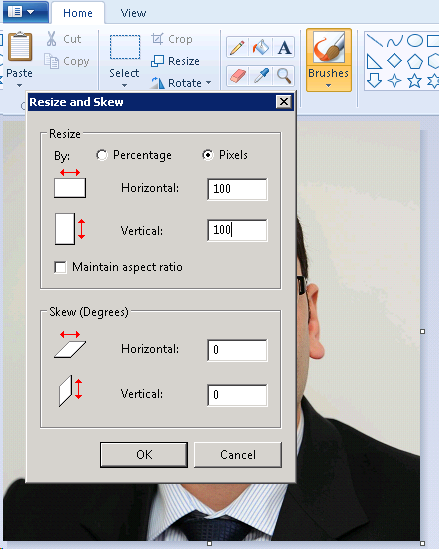Select the oval shape
The image size is (439, 549).
pyautogui.click(x=415, y=41)
